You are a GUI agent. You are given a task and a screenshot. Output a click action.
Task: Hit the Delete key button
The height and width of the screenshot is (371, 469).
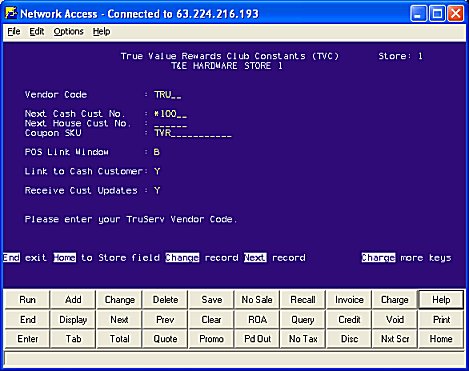pyautogui.click(x=165, y=300)
